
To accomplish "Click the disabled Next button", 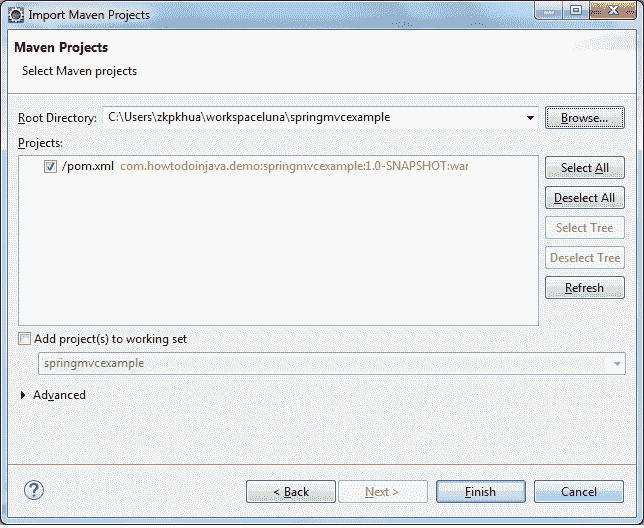I will pos(382,491).
